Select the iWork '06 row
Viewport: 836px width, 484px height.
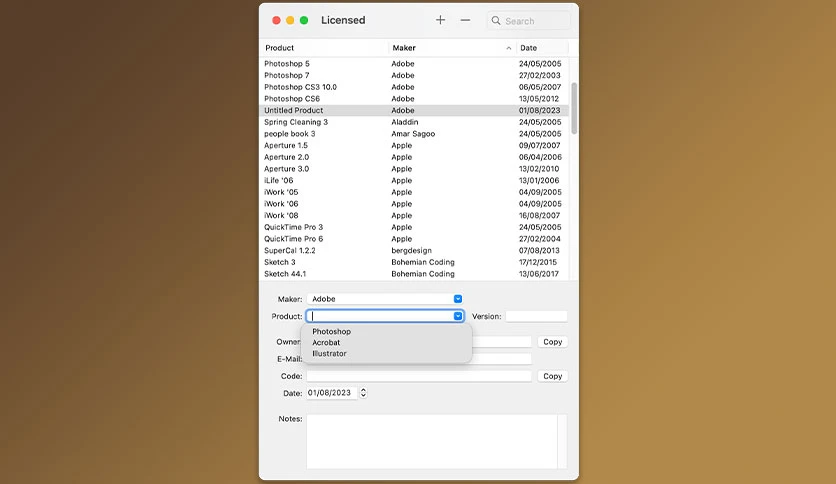pyautogui.click(x=414, y=204)
